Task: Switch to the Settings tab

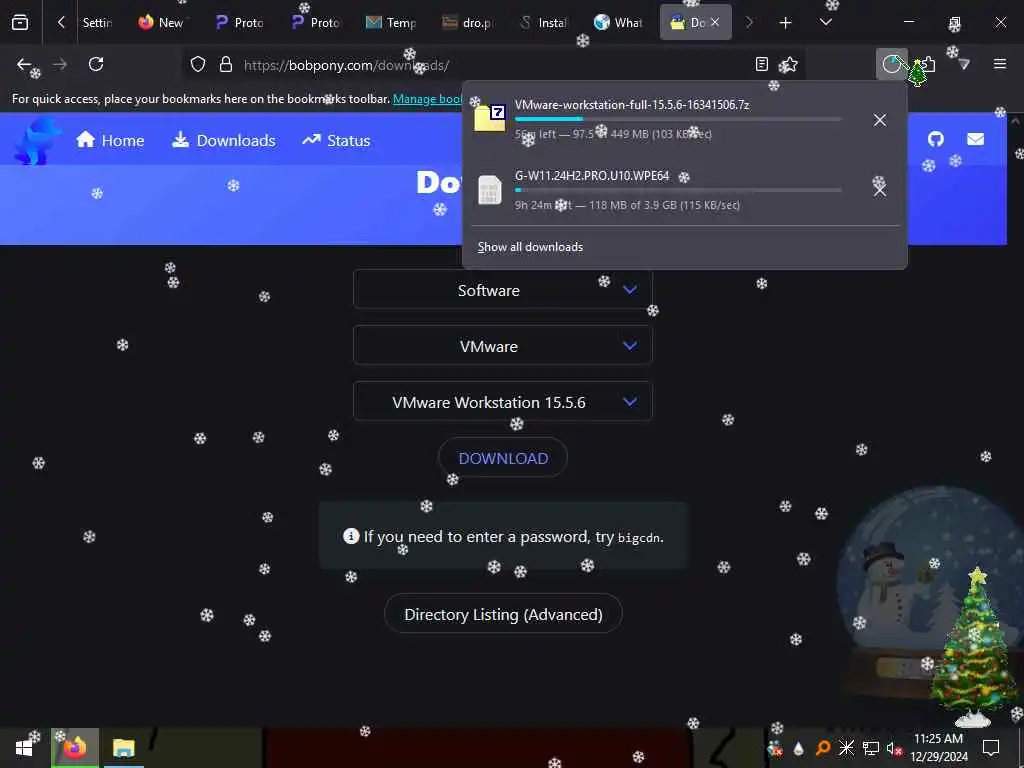Action: 97,22
